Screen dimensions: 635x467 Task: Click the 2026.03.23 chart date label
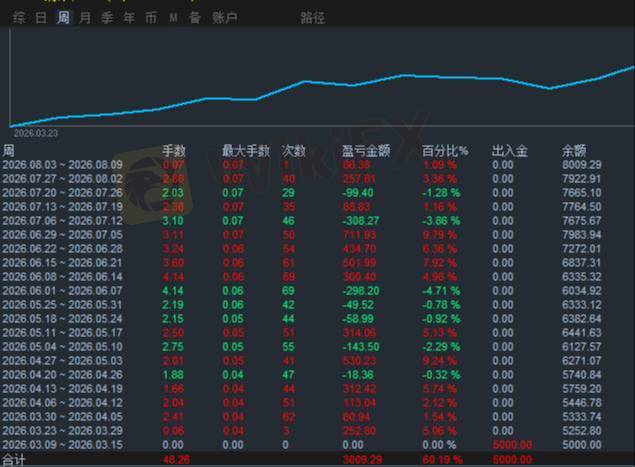click(36, 133)
